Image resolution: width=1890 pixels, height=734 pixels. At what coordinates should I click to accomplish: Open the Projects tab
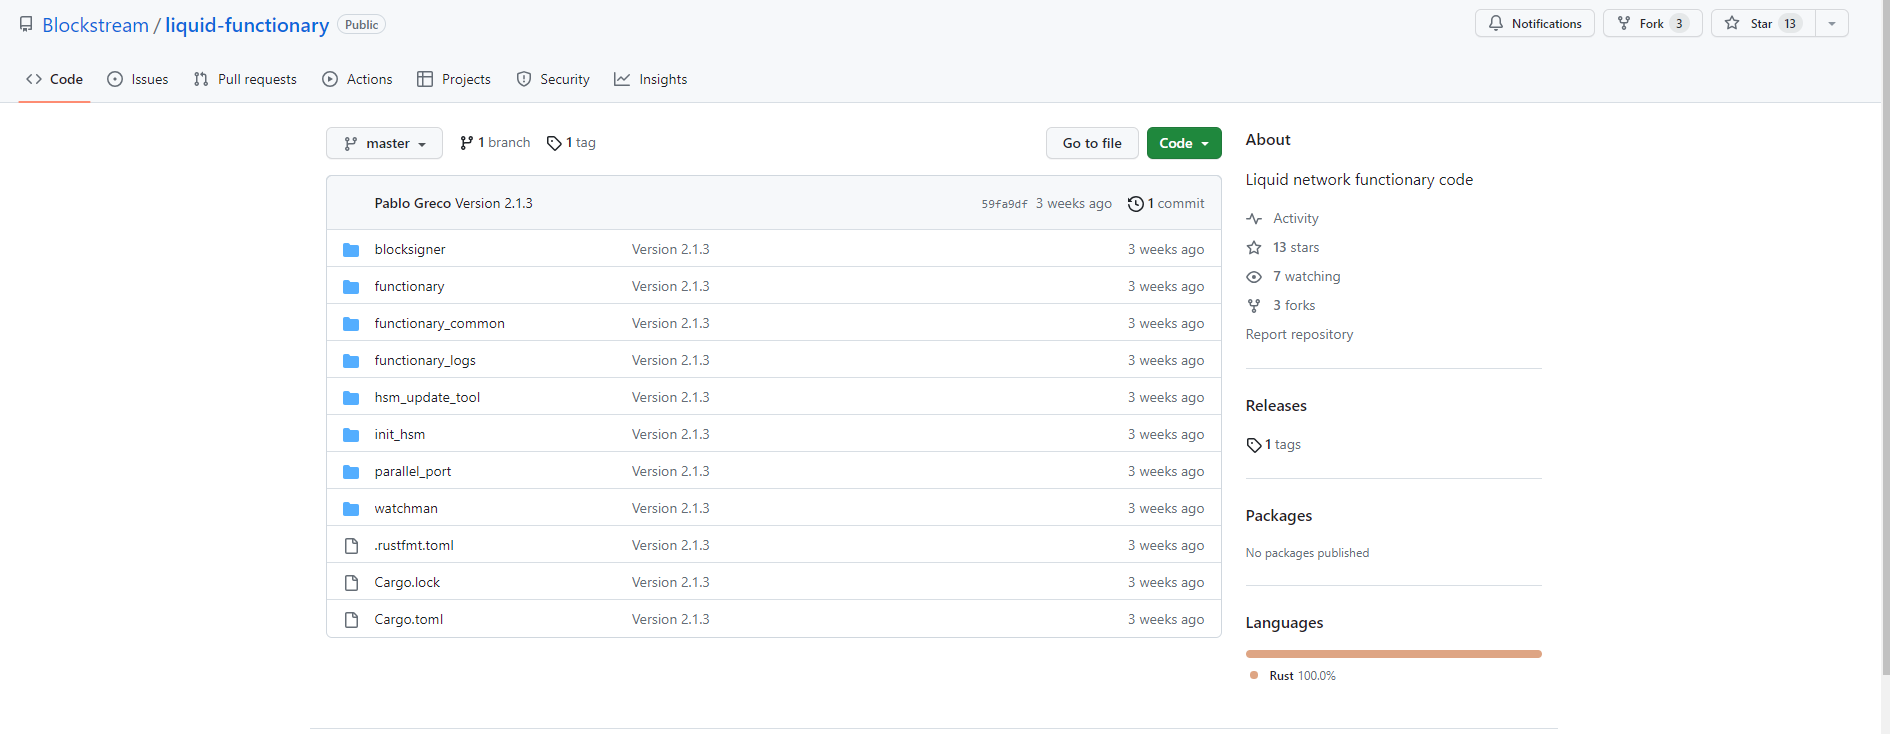tap(454, 79)
